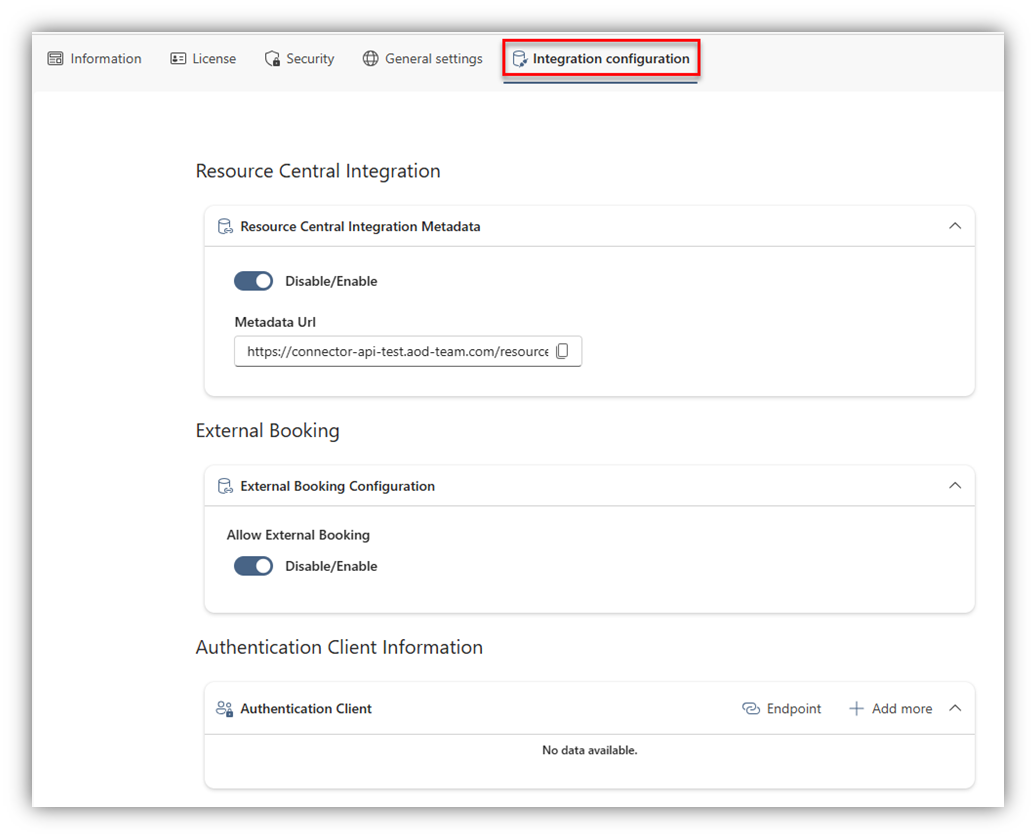Click the Endpoint chain-link icon
This screenshot has height=839, width=1036.
[x=751, y=709]
